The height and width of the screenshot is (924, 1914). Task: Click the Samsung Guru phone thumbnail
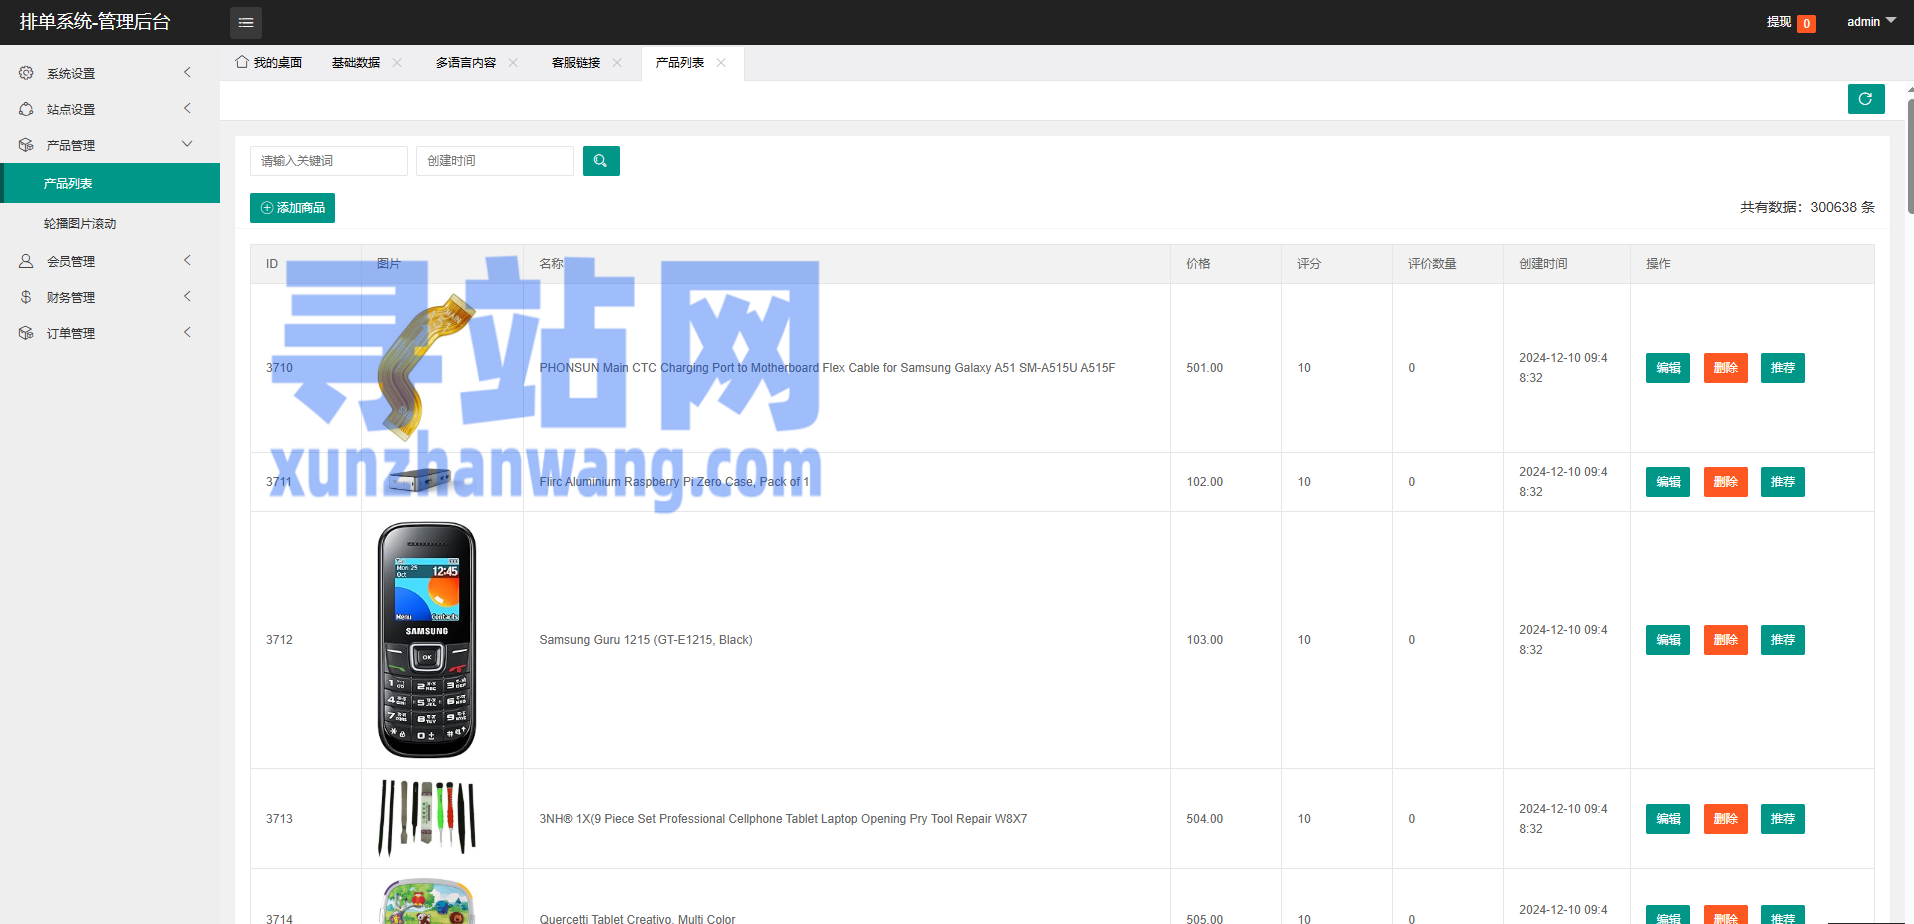[427, 640]
